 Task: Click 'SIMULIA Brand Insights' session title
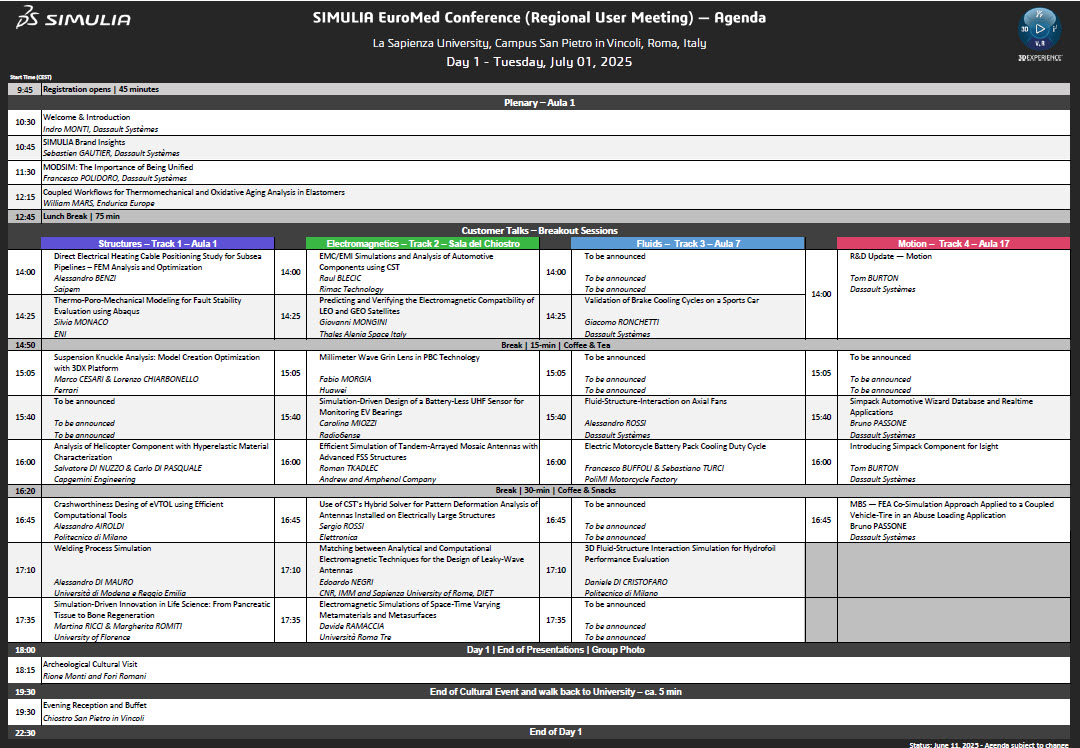(x=84, y=142)
